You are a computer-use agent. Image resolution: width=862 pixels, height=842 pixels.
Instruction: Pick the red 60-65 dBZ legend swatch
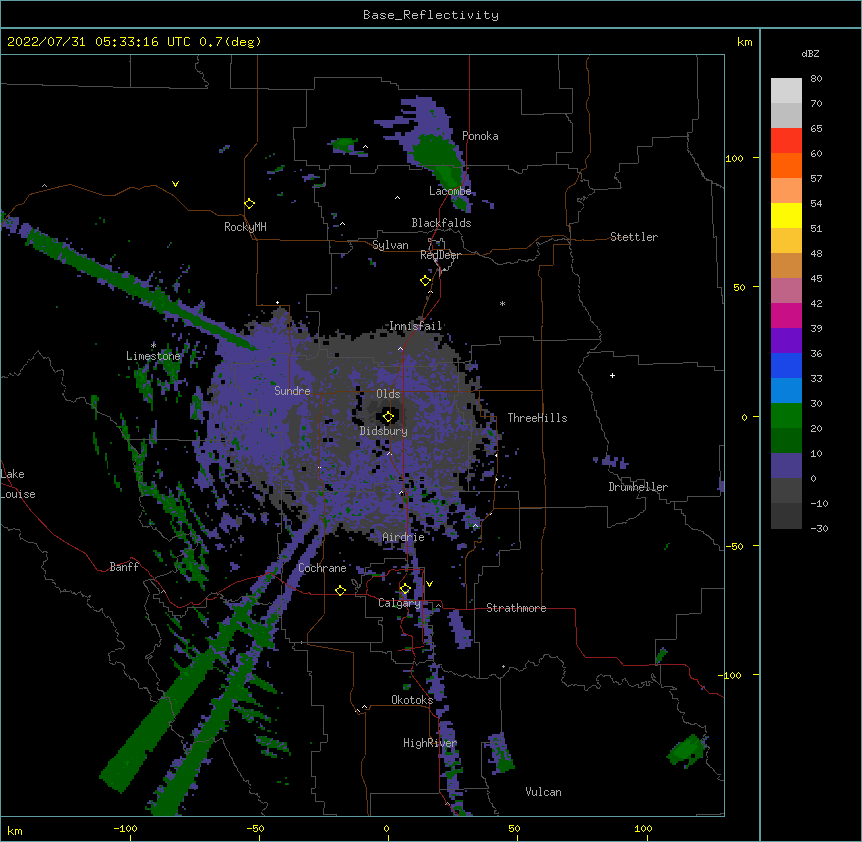786,140
